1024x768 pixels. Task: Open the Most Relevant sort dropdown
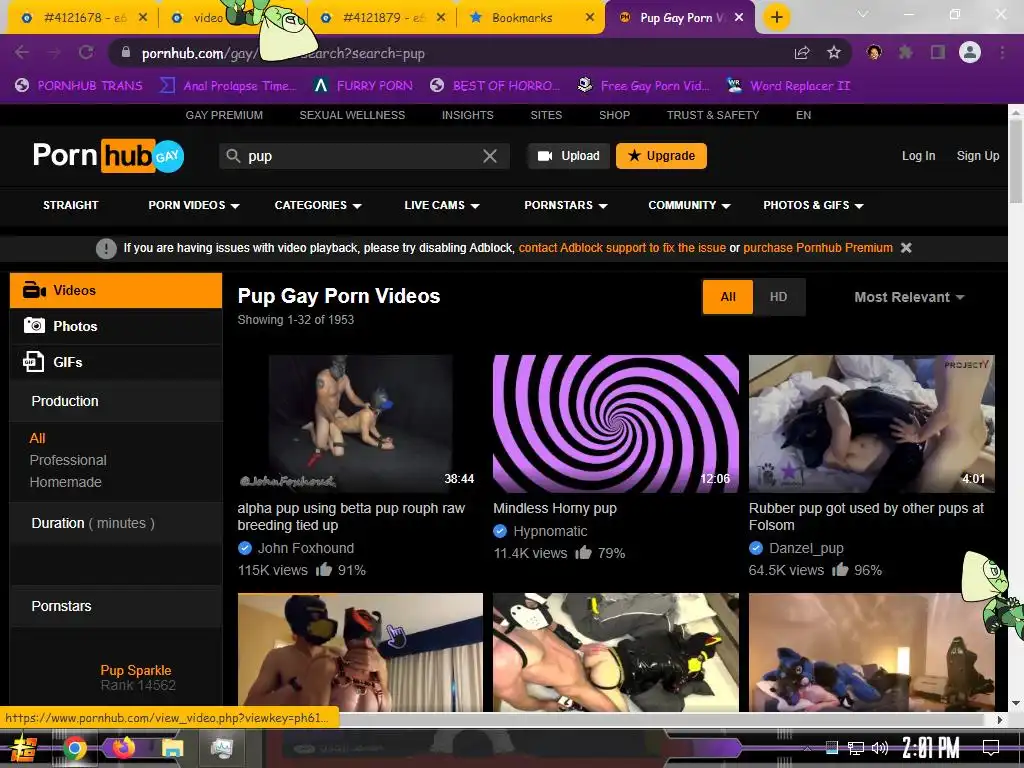(x=909, y=297)
